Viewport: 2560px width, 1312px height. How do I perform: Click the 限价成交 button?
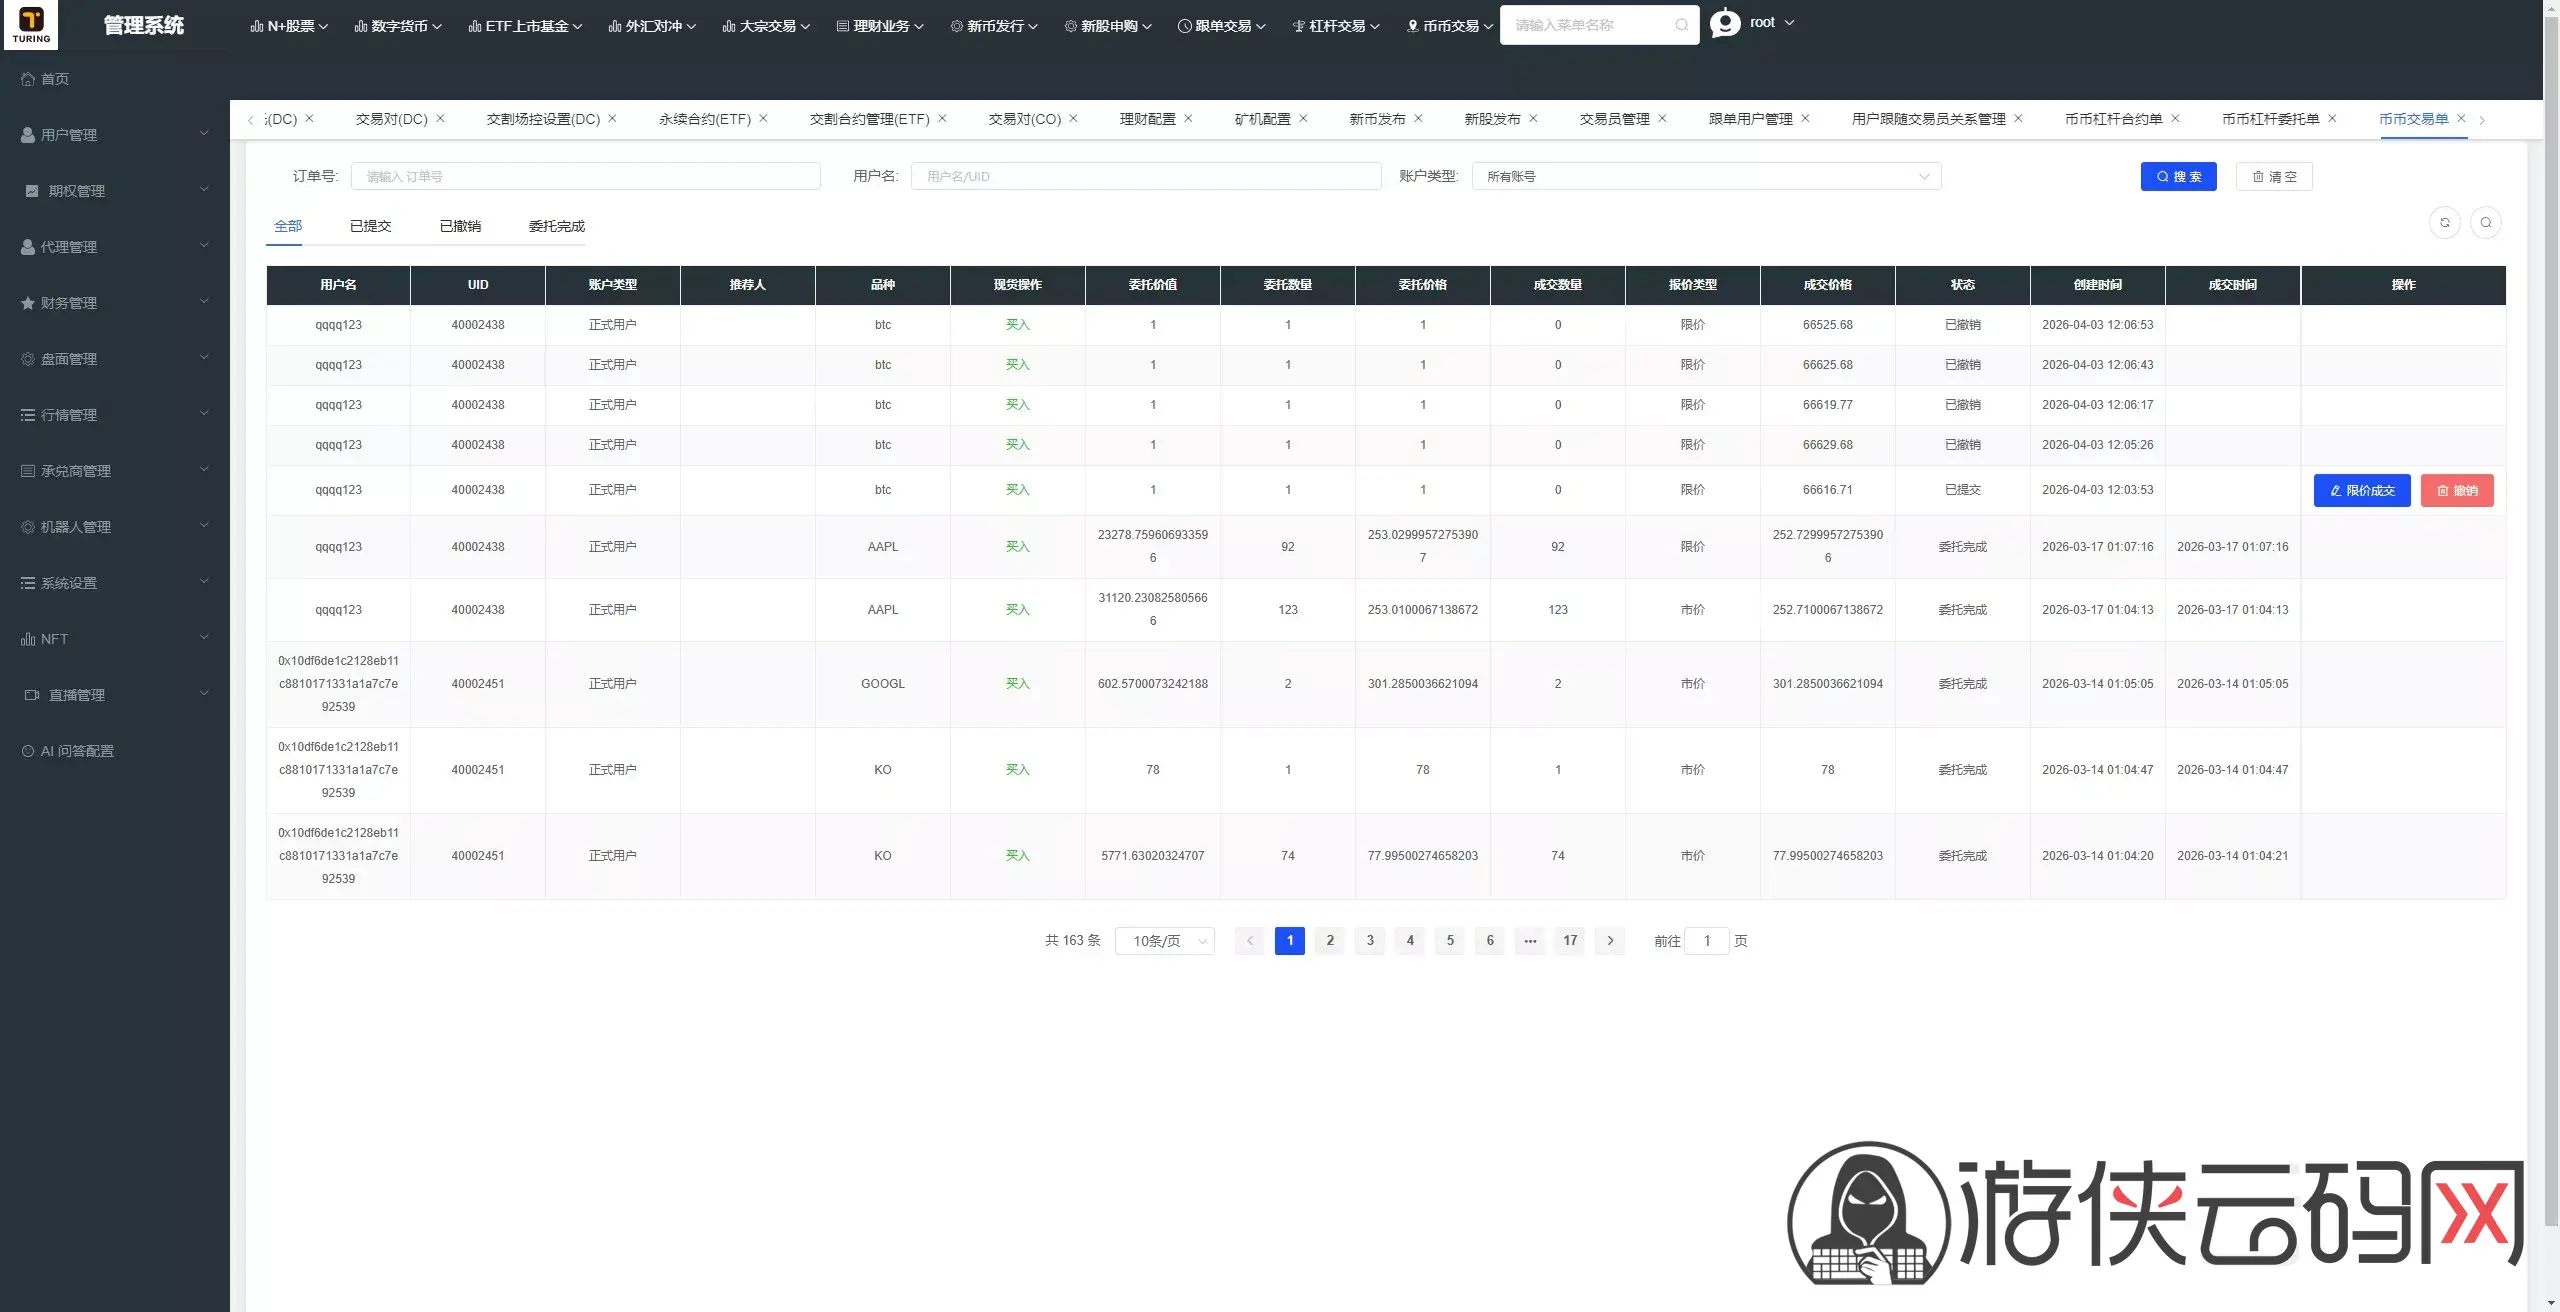pyautogui.click(x=2362, y=491)
